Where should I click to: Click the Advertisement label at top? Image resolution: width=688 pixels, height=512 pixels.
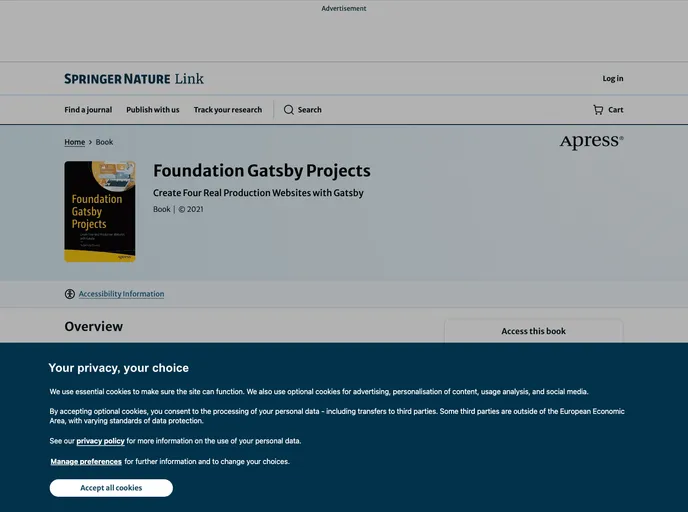tap(344, 8)
